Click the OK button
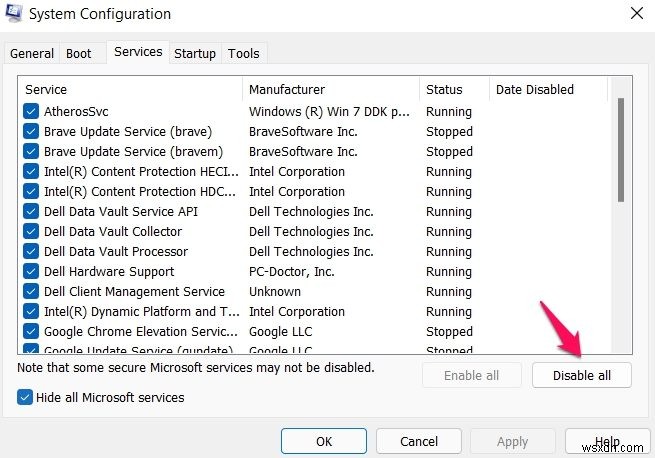 pyautogui.click(x=324, y=441)
